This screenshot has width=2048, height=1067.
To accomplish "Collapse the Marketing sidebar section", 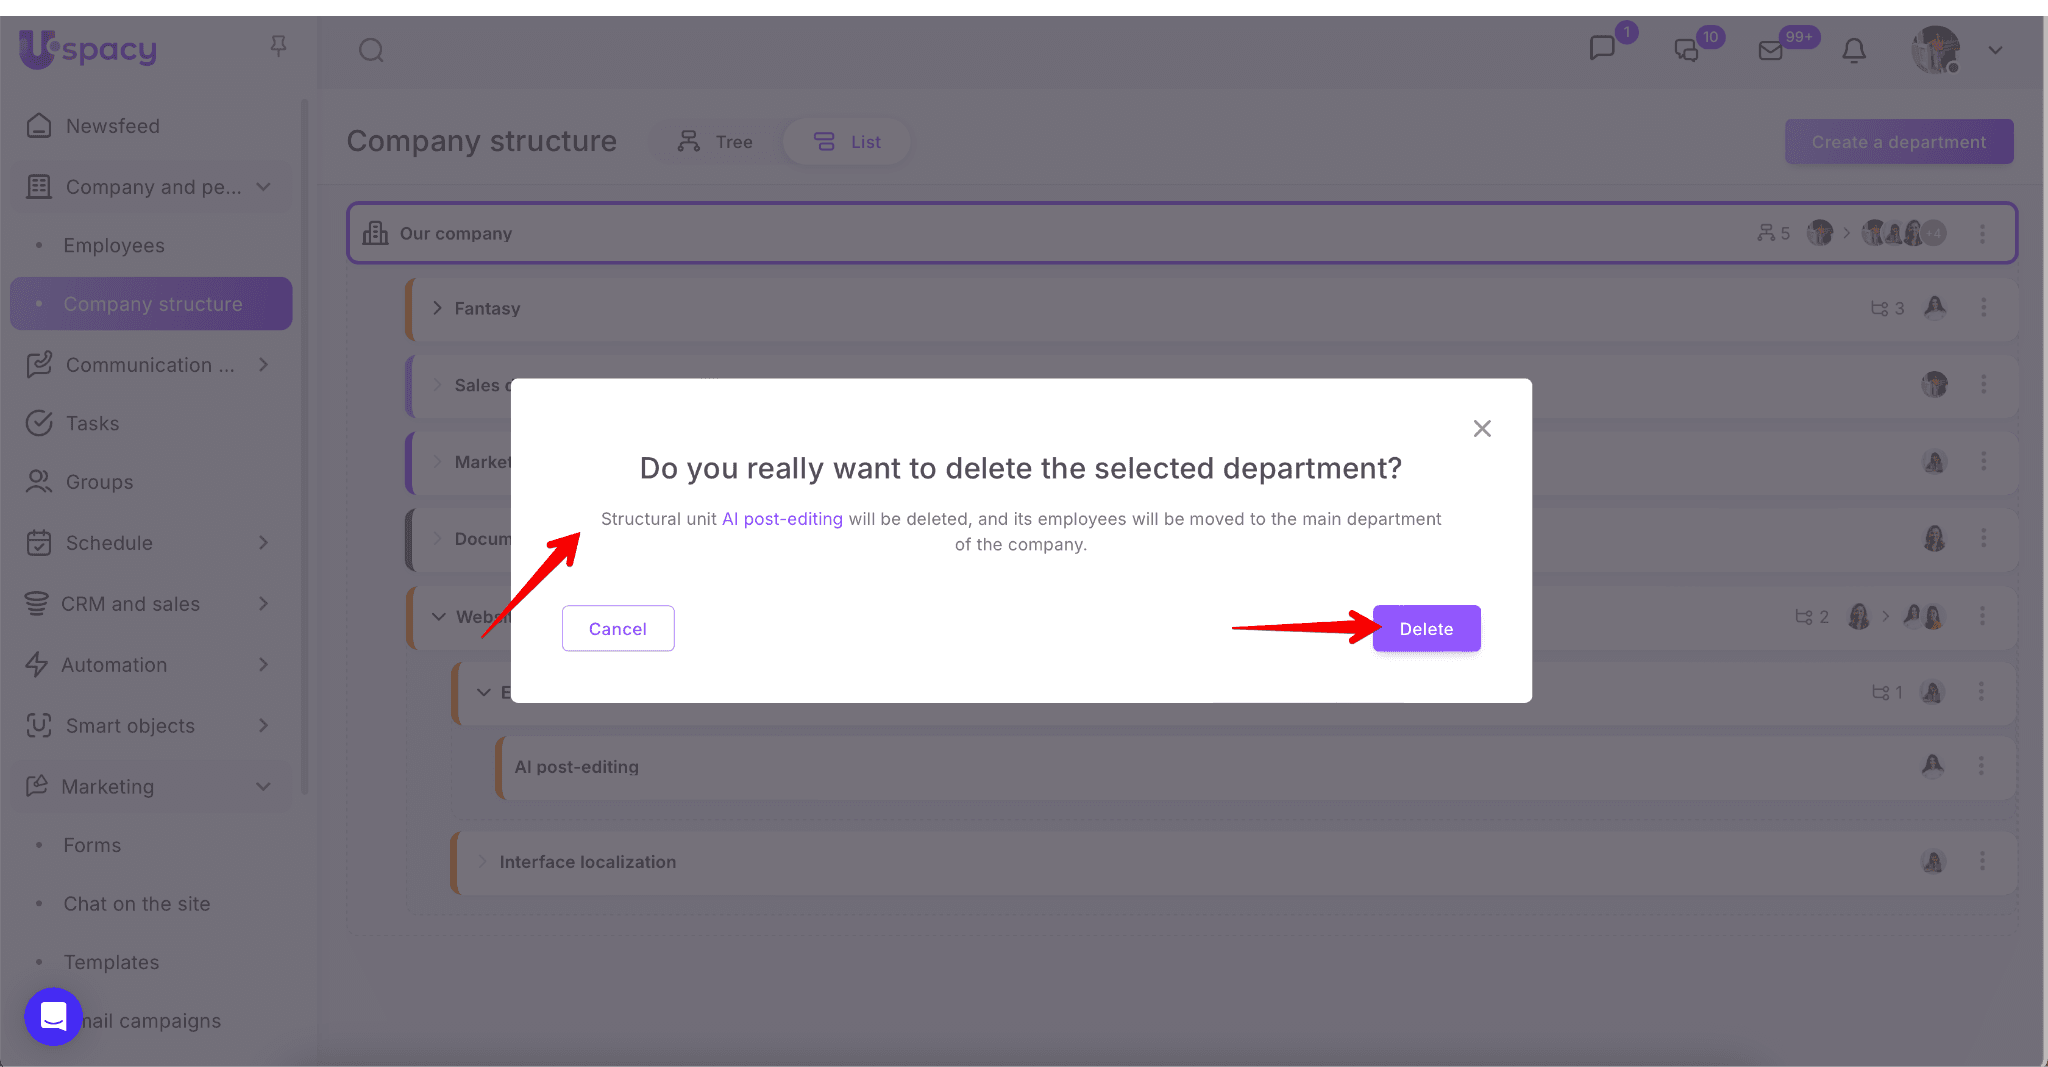I will point(263,787).
